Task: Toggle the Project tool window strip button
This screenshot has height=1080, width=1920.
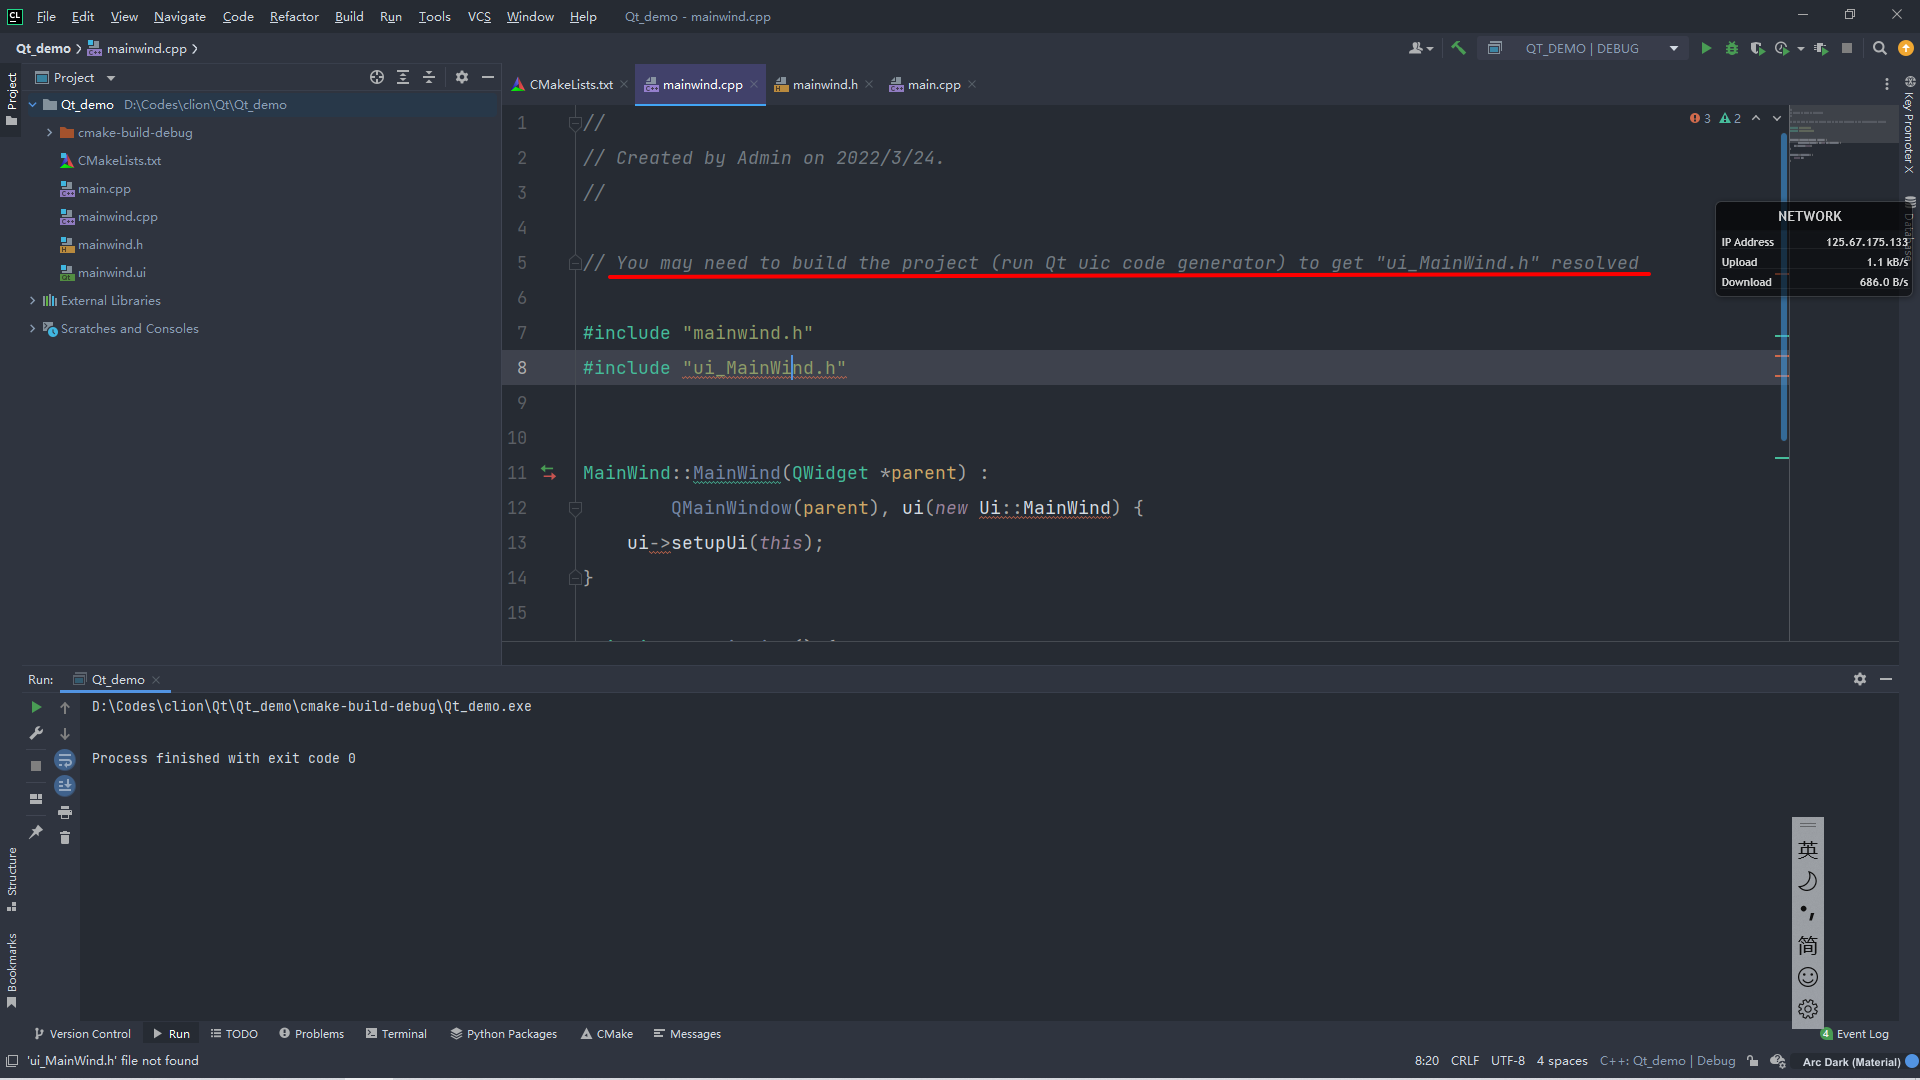Action: point(12,98)
